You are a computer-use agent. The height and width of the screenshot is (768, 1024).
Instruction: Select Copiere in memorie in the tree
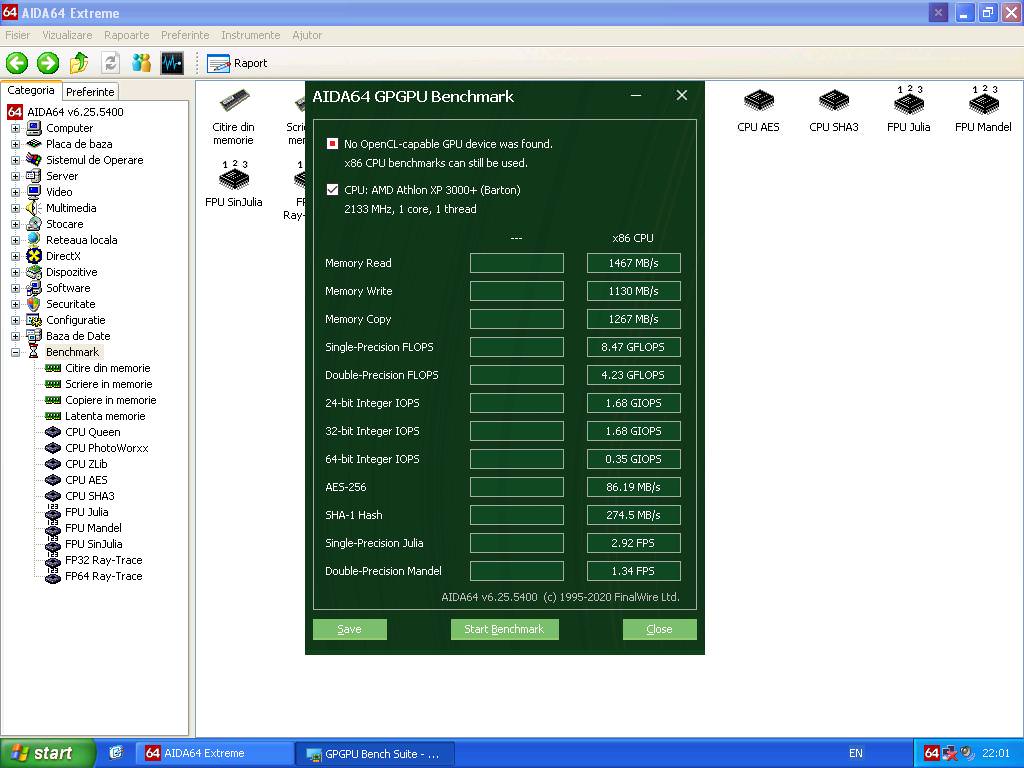110,400
